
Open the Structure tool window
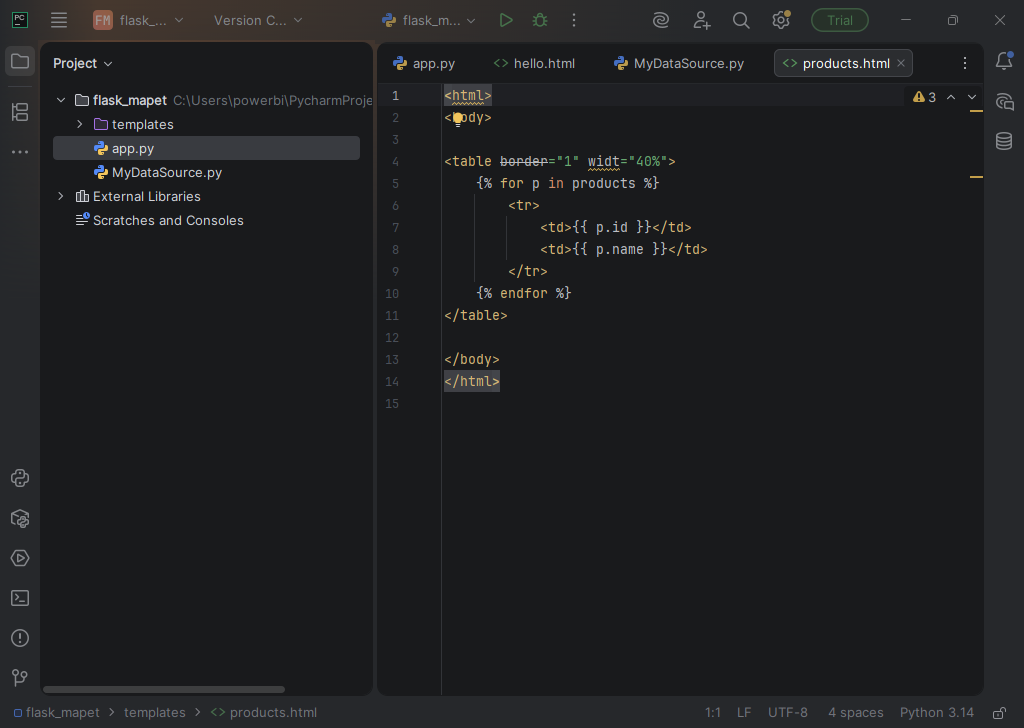click(x=20, y=112)
